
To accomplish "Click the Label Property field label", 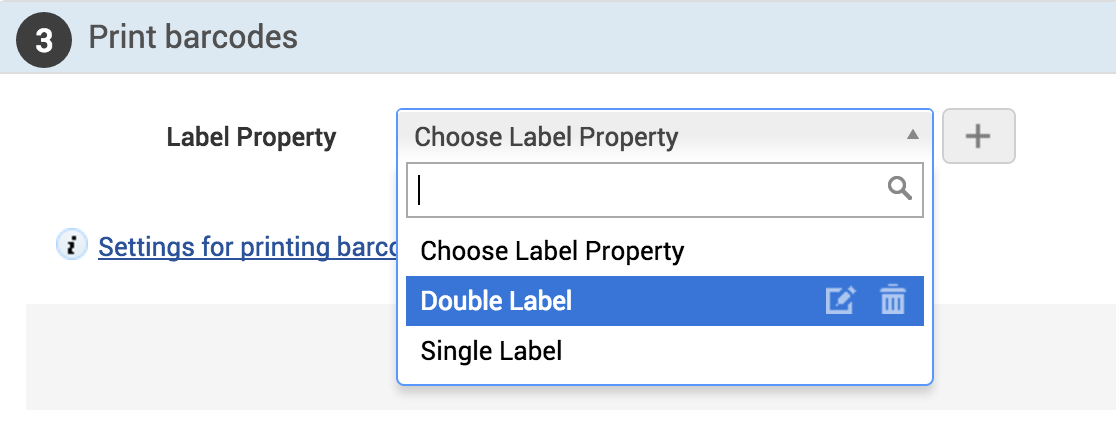I will 251,137.
